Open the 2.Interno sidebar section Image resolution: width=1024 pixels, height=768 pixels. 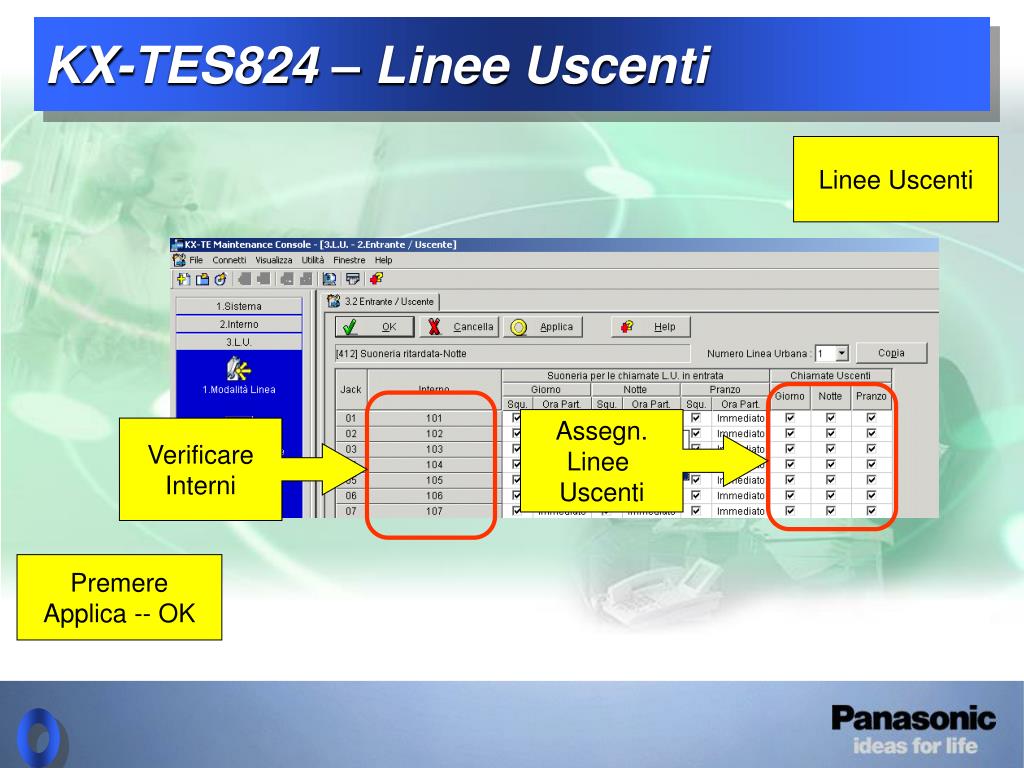[239, 324]
